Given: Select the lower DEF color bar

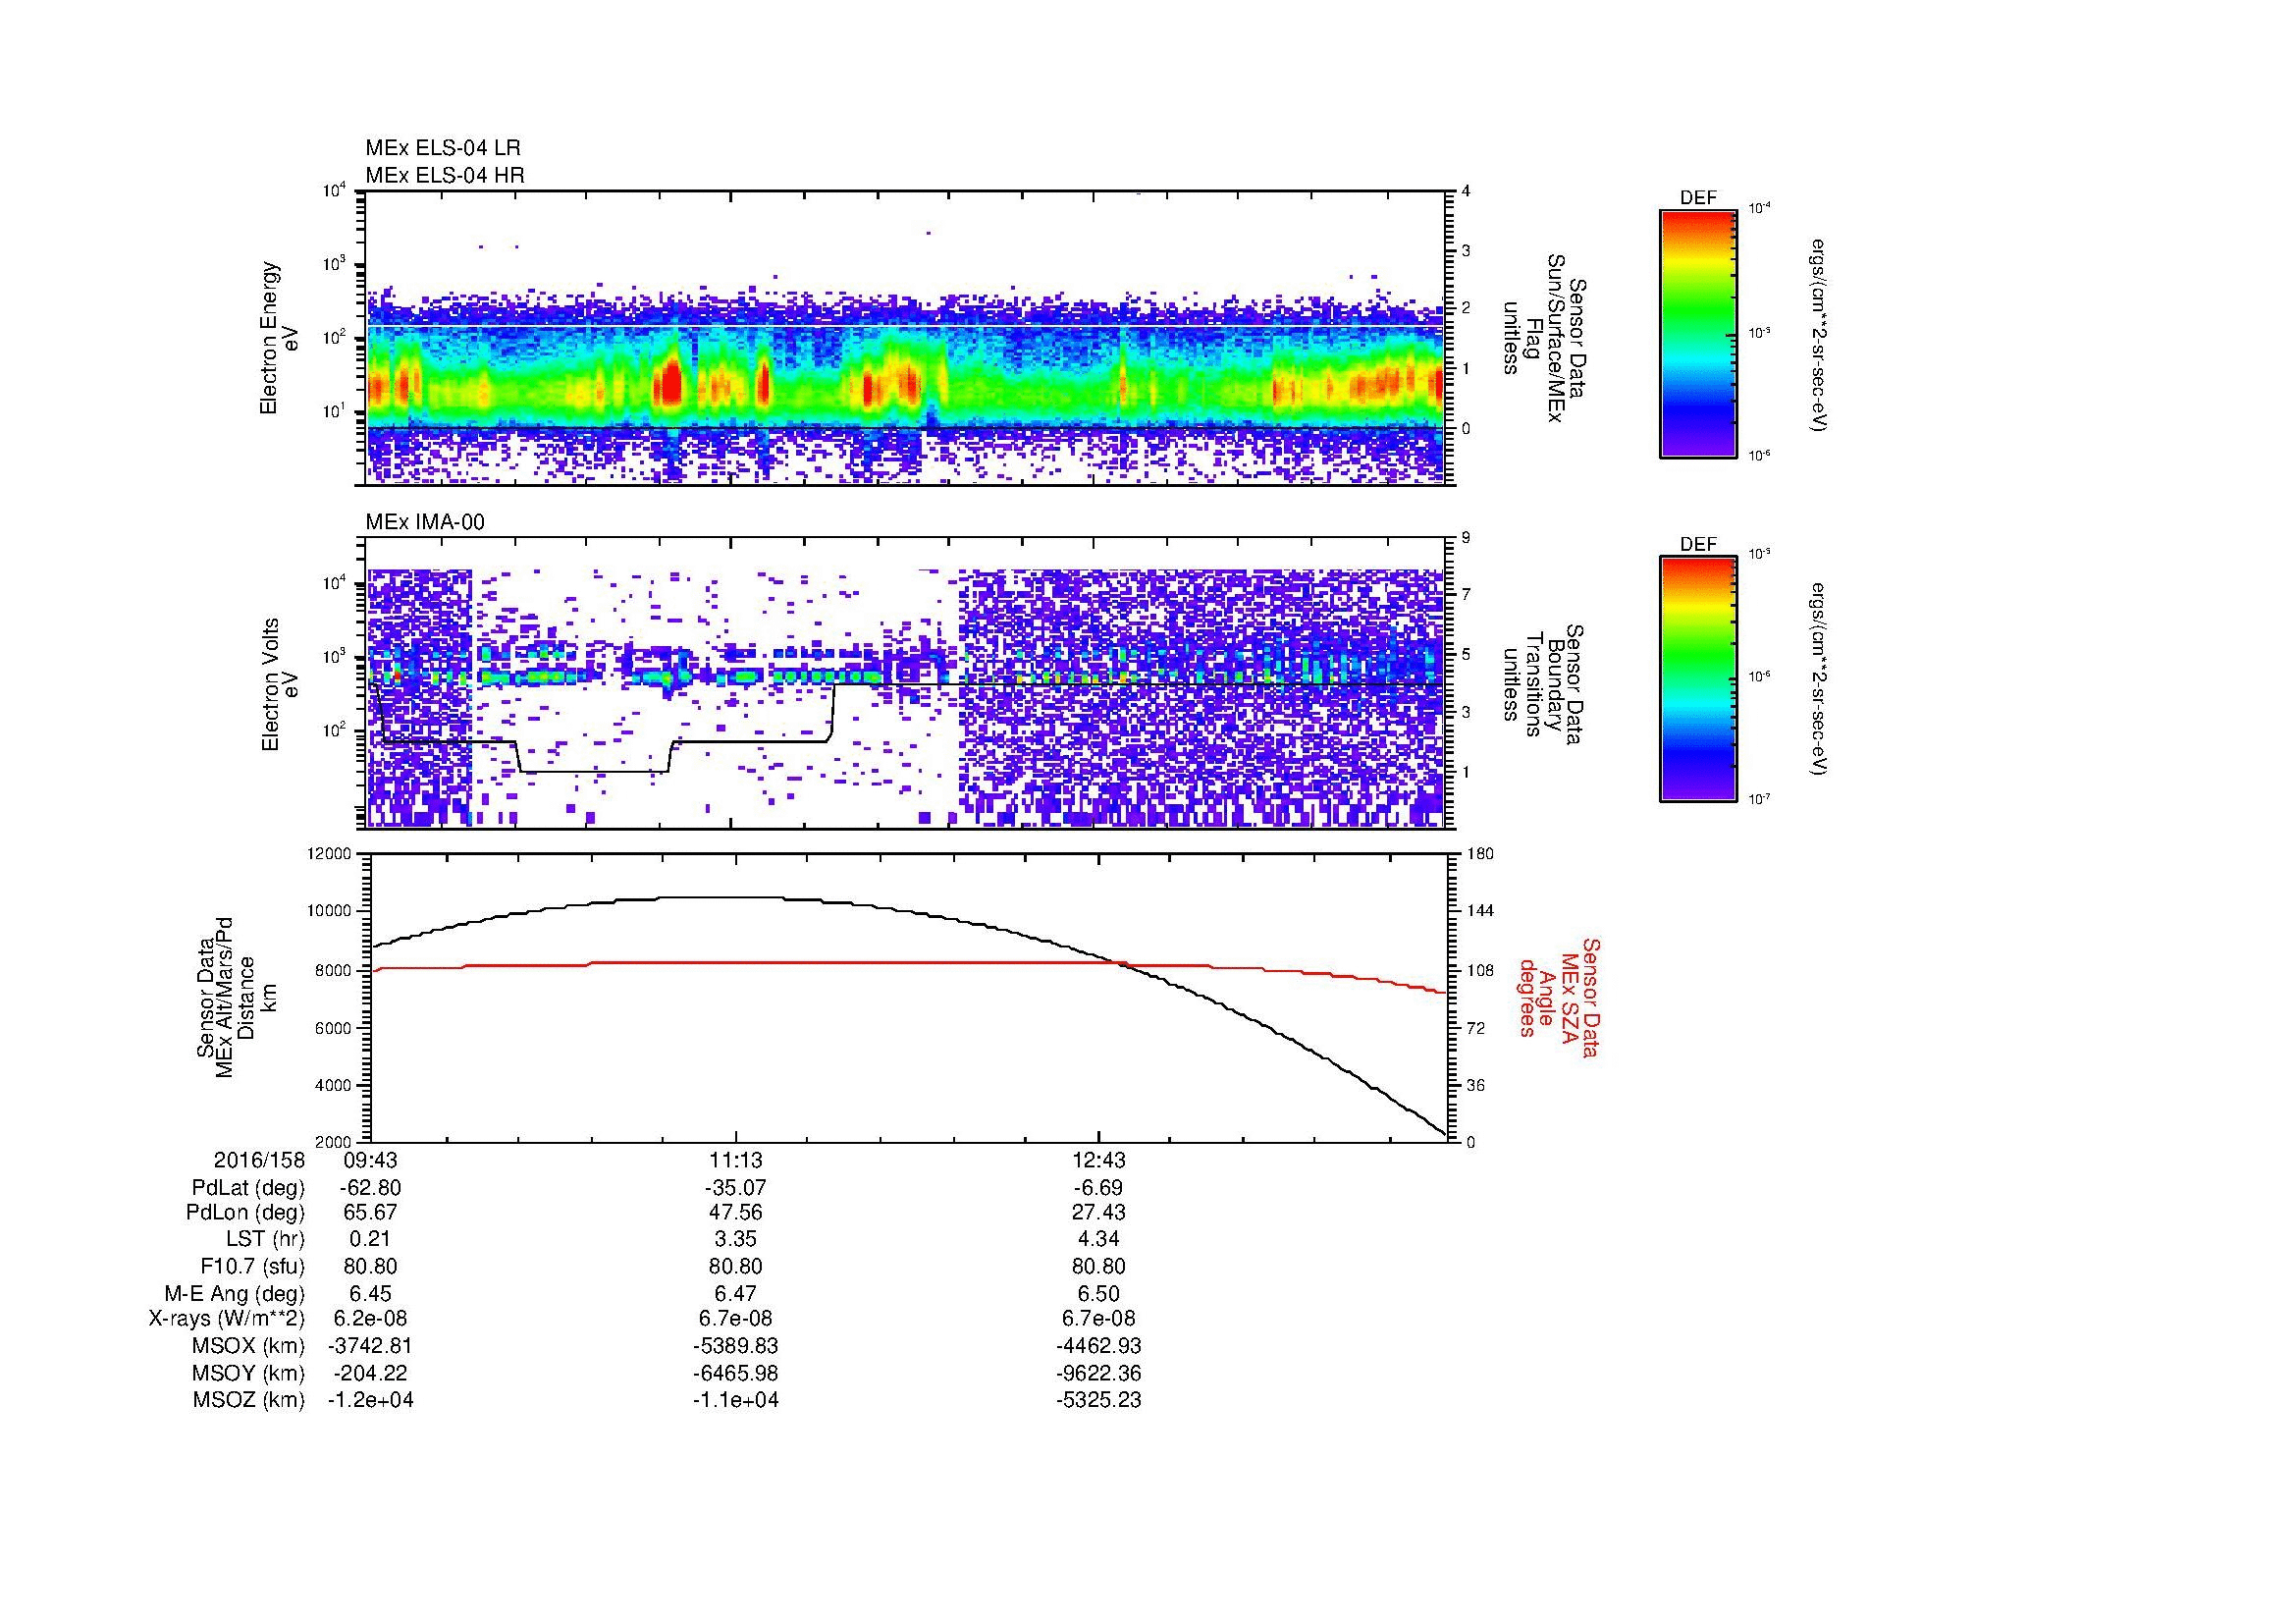Looking at the screenshot, I should pyautogui.click(x=1698, y=679).
